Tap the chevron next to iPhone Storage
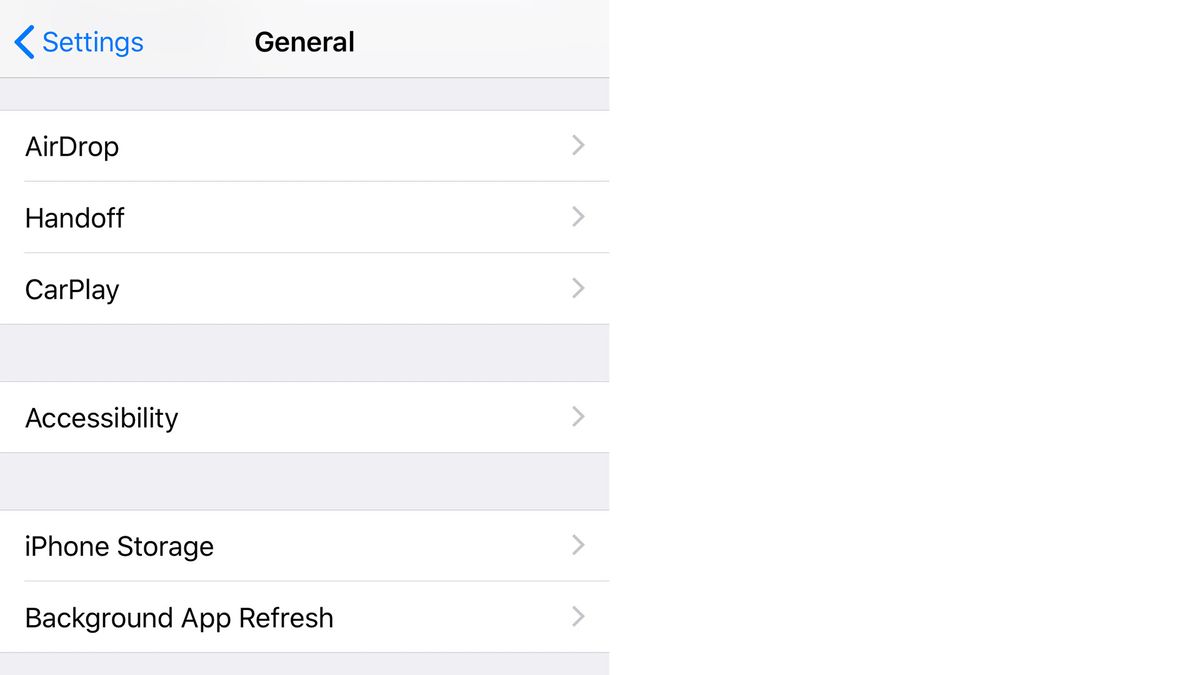1200x675 pixels. 578,545
